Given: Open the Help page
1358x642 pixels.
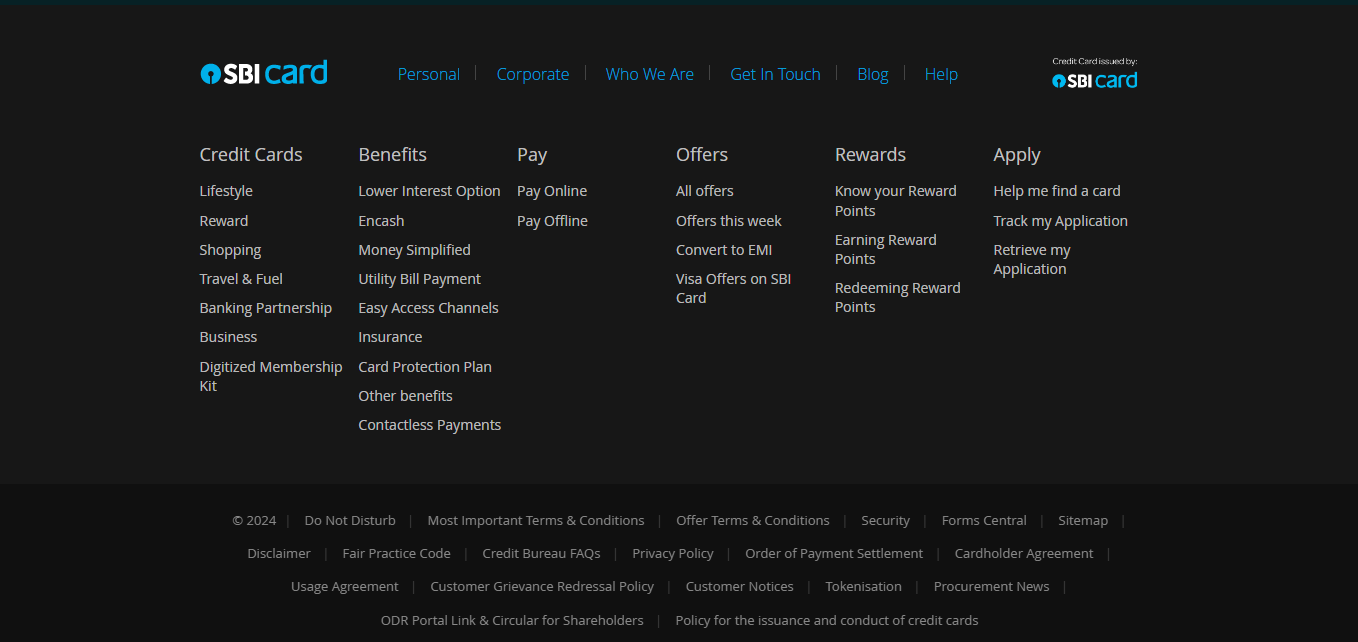Looking at the screenshot, I should coord(941,74).
